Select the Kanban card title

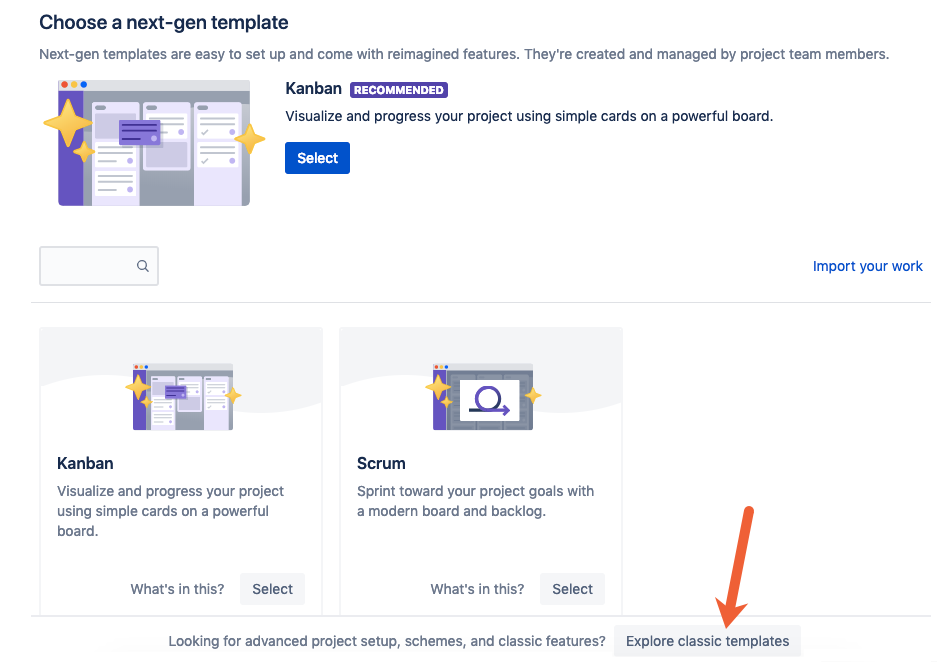point(85,463)
